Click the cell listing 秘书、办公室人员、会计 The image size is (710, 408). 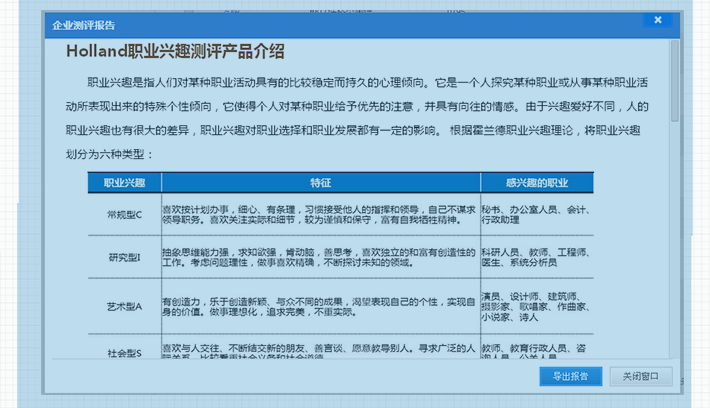(x=537, y=215)
